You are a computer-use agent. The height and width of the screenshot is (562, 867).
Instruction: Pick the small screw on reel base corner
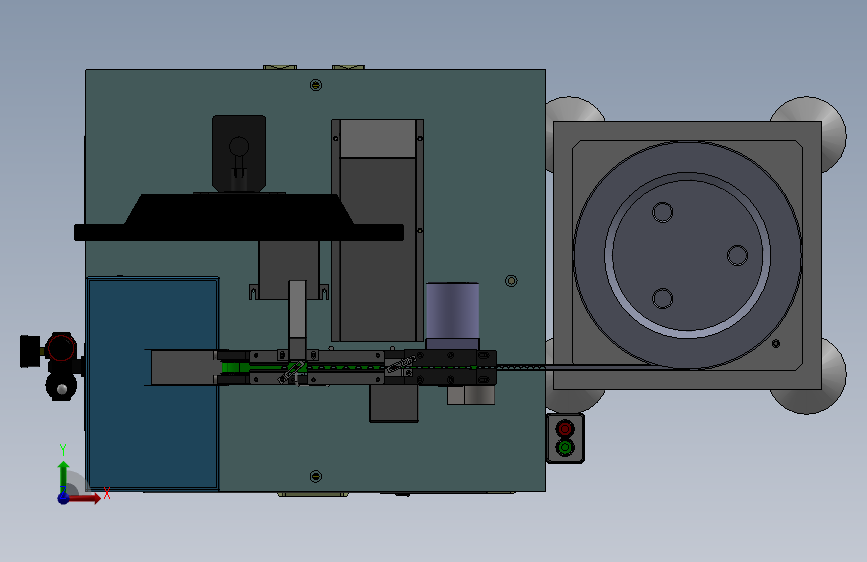776,344
